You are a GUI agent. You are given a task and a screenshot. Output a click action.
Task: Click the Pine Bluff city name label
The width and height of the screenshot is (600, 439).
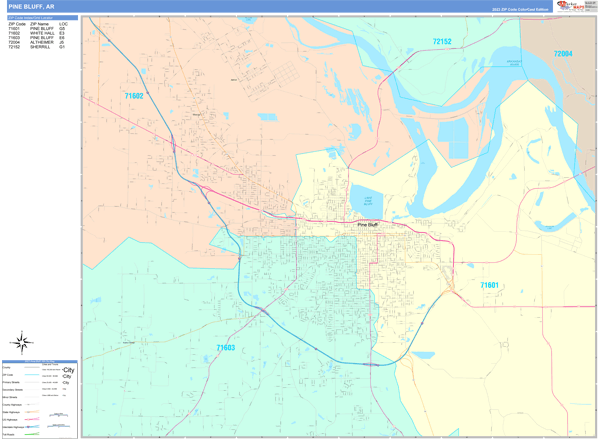coord(368,225)
